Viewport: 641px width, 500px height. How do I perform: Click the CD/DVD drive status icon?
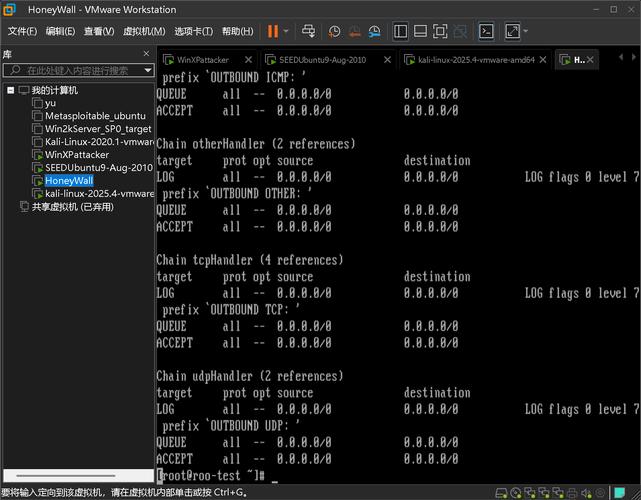pos(516,493)
